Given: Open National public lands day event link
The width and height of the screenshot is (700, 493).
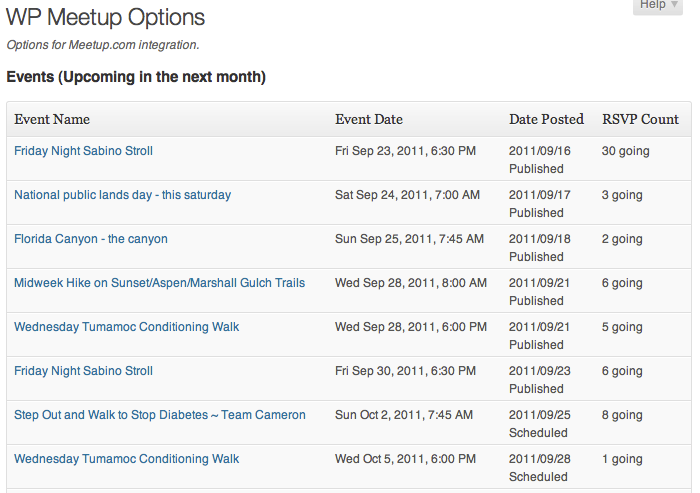Looking at the screenshot, I should 123,195.
